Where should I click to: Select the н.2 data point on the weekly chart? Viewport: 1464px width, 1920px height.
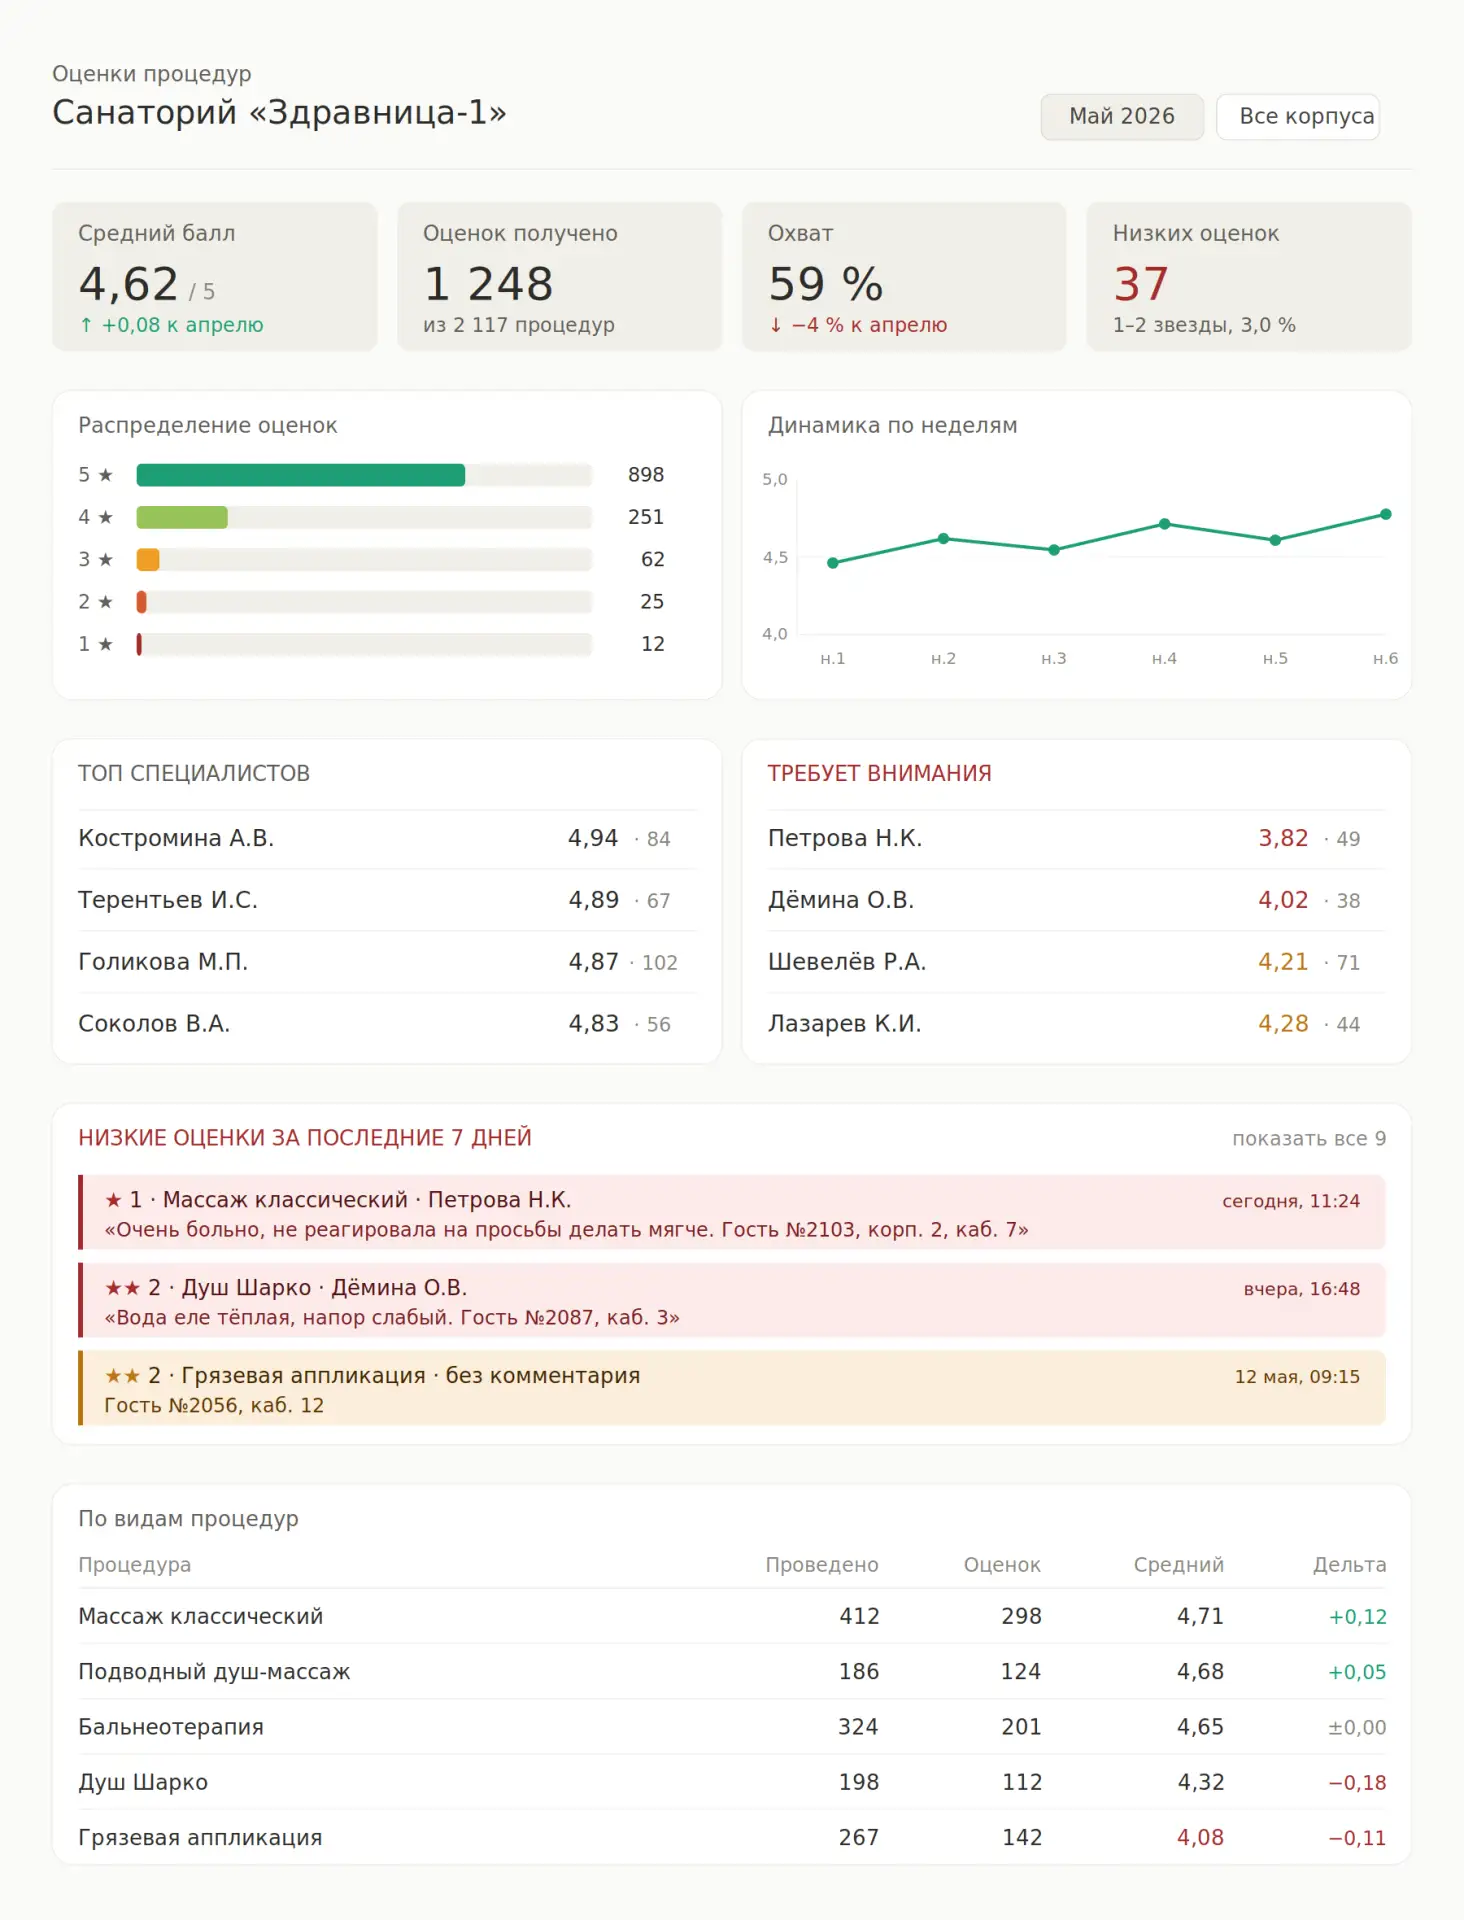943,539
